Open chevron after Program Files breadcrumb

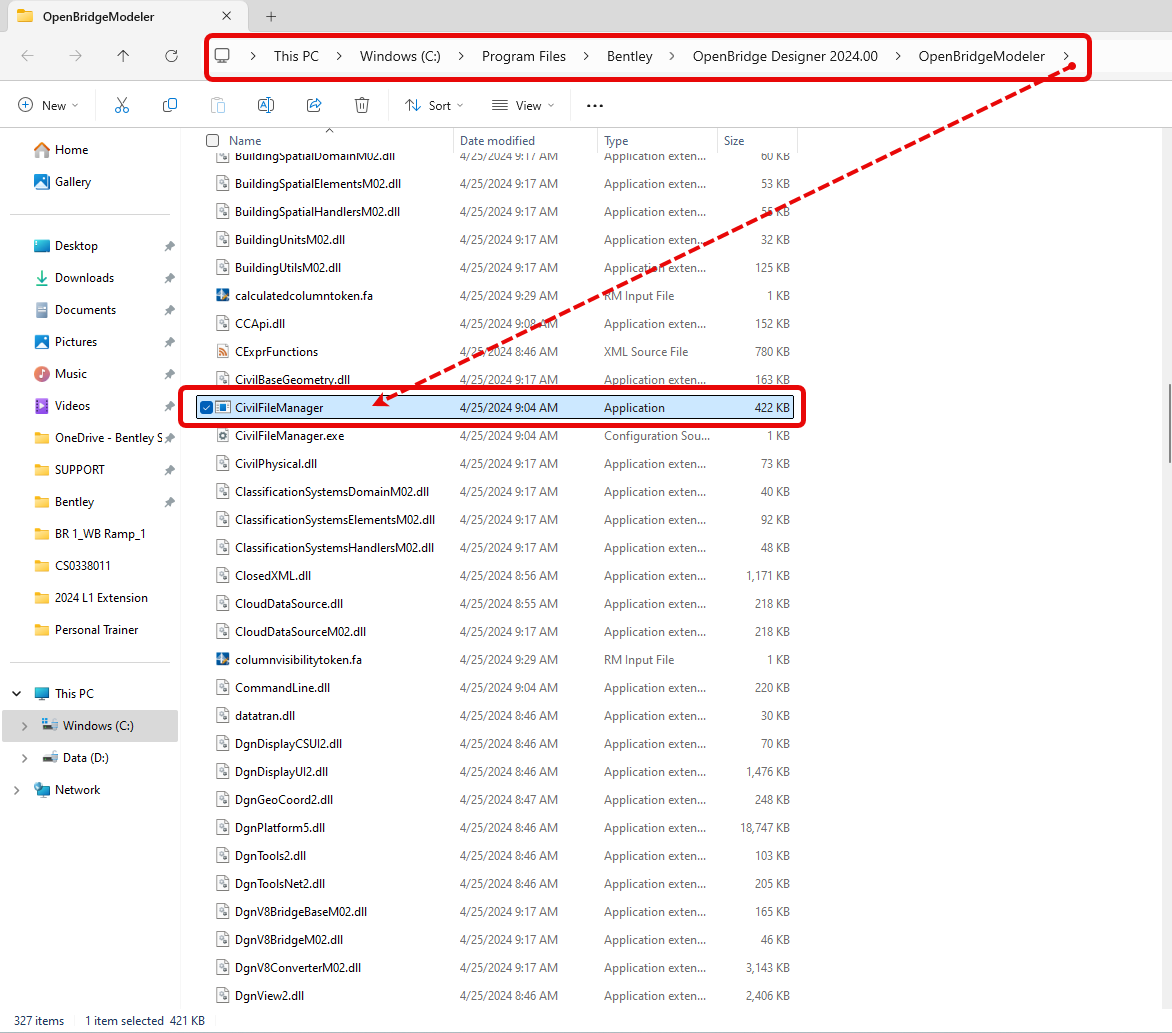(586, 56)
